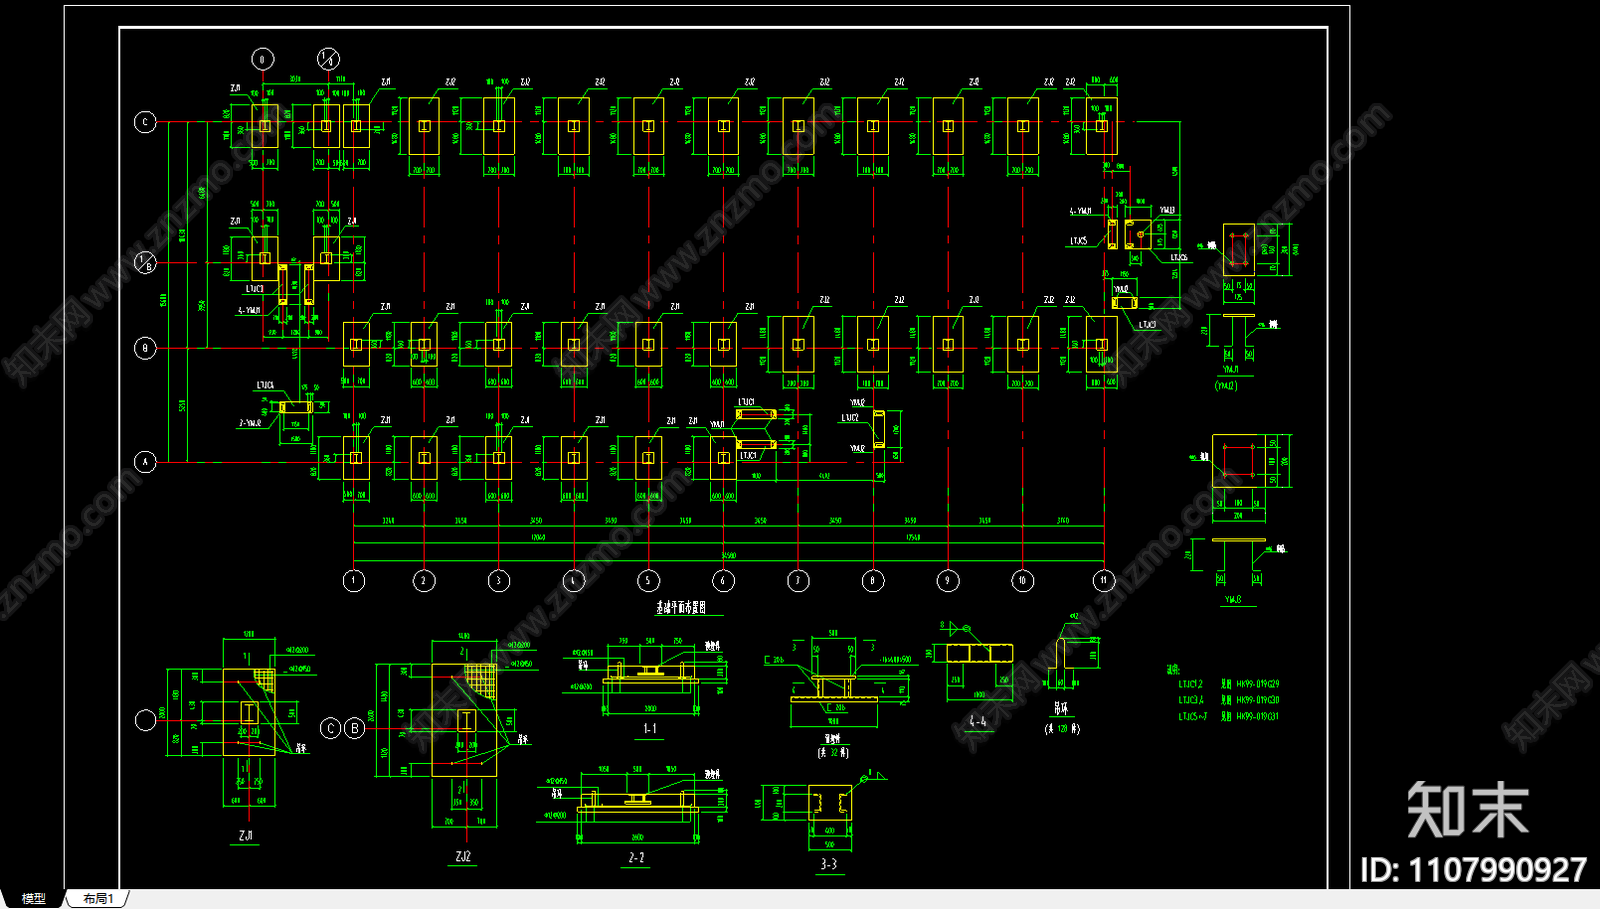Click the 基础平面布置图 drawing title
1600x909 pixels.
click(681, 608)
